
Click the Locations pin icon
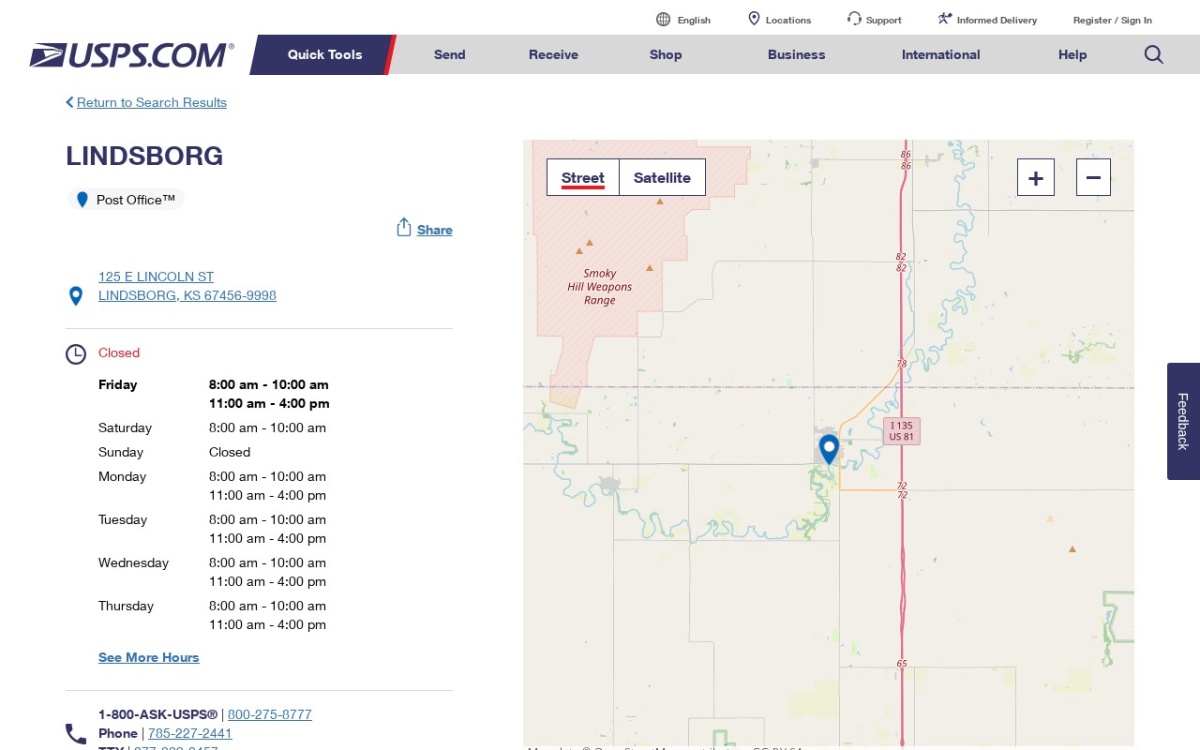coord(754,19)
